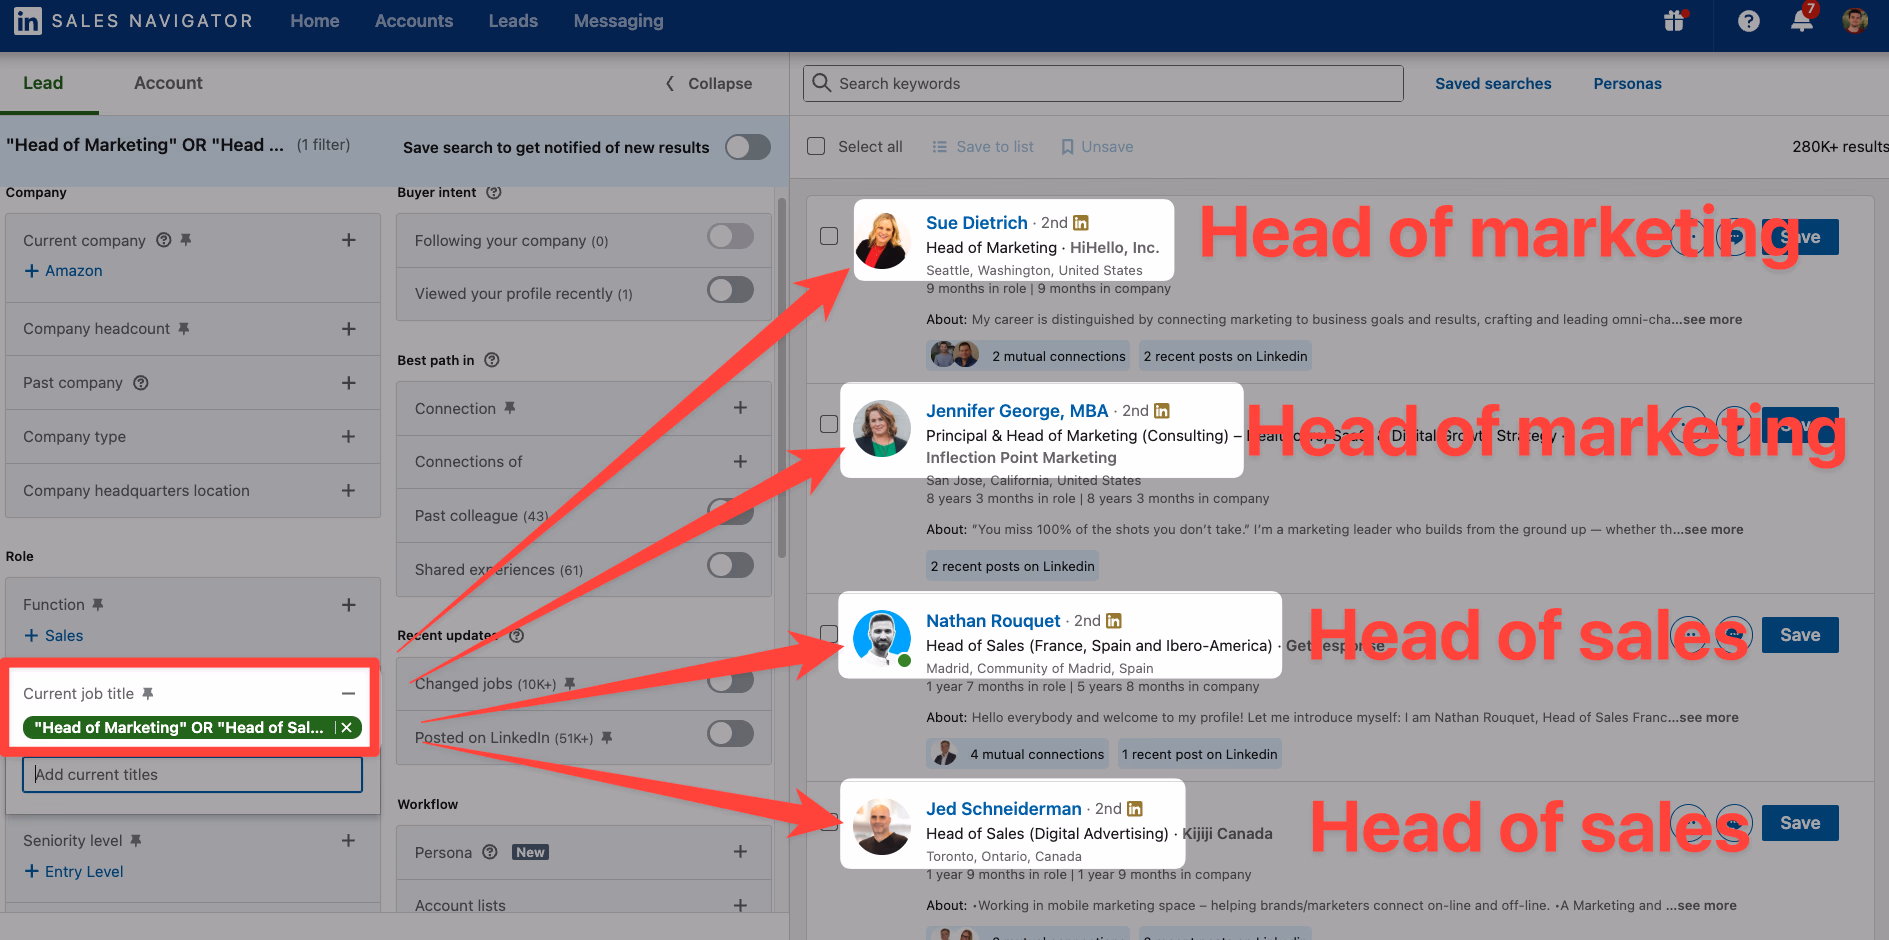Open the Leads menu

(513, 21)
